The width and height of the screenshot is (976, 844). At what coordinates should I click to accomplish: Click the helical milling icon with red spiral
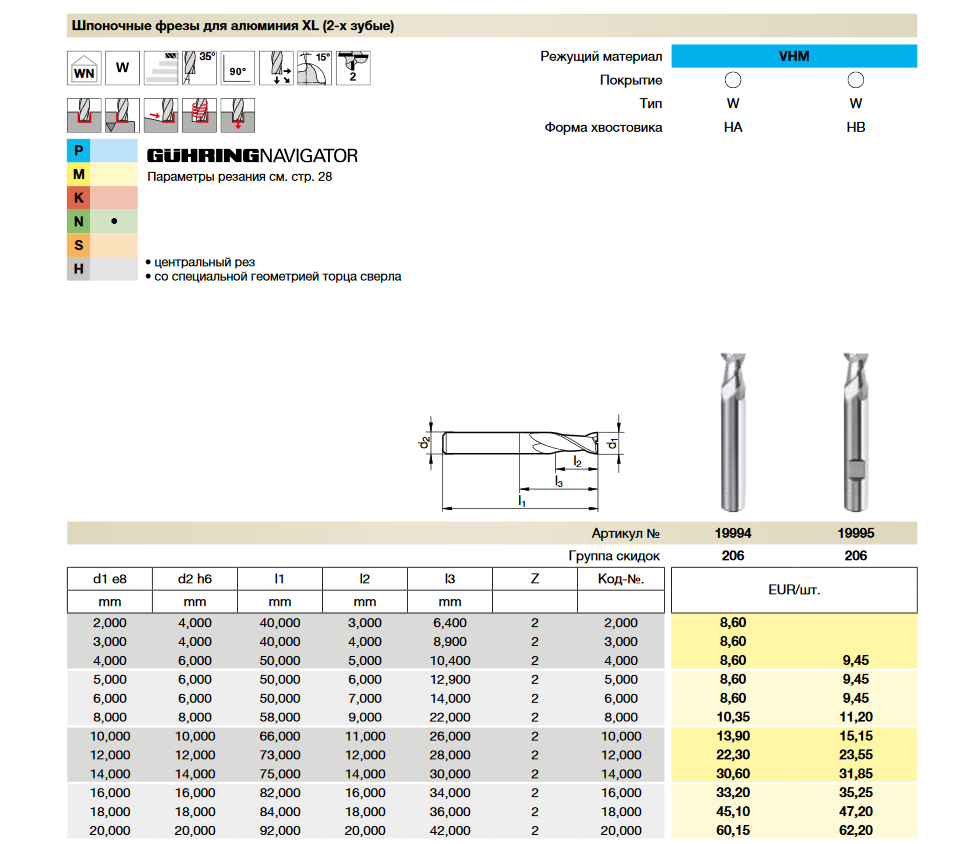[x=199, y=115]
